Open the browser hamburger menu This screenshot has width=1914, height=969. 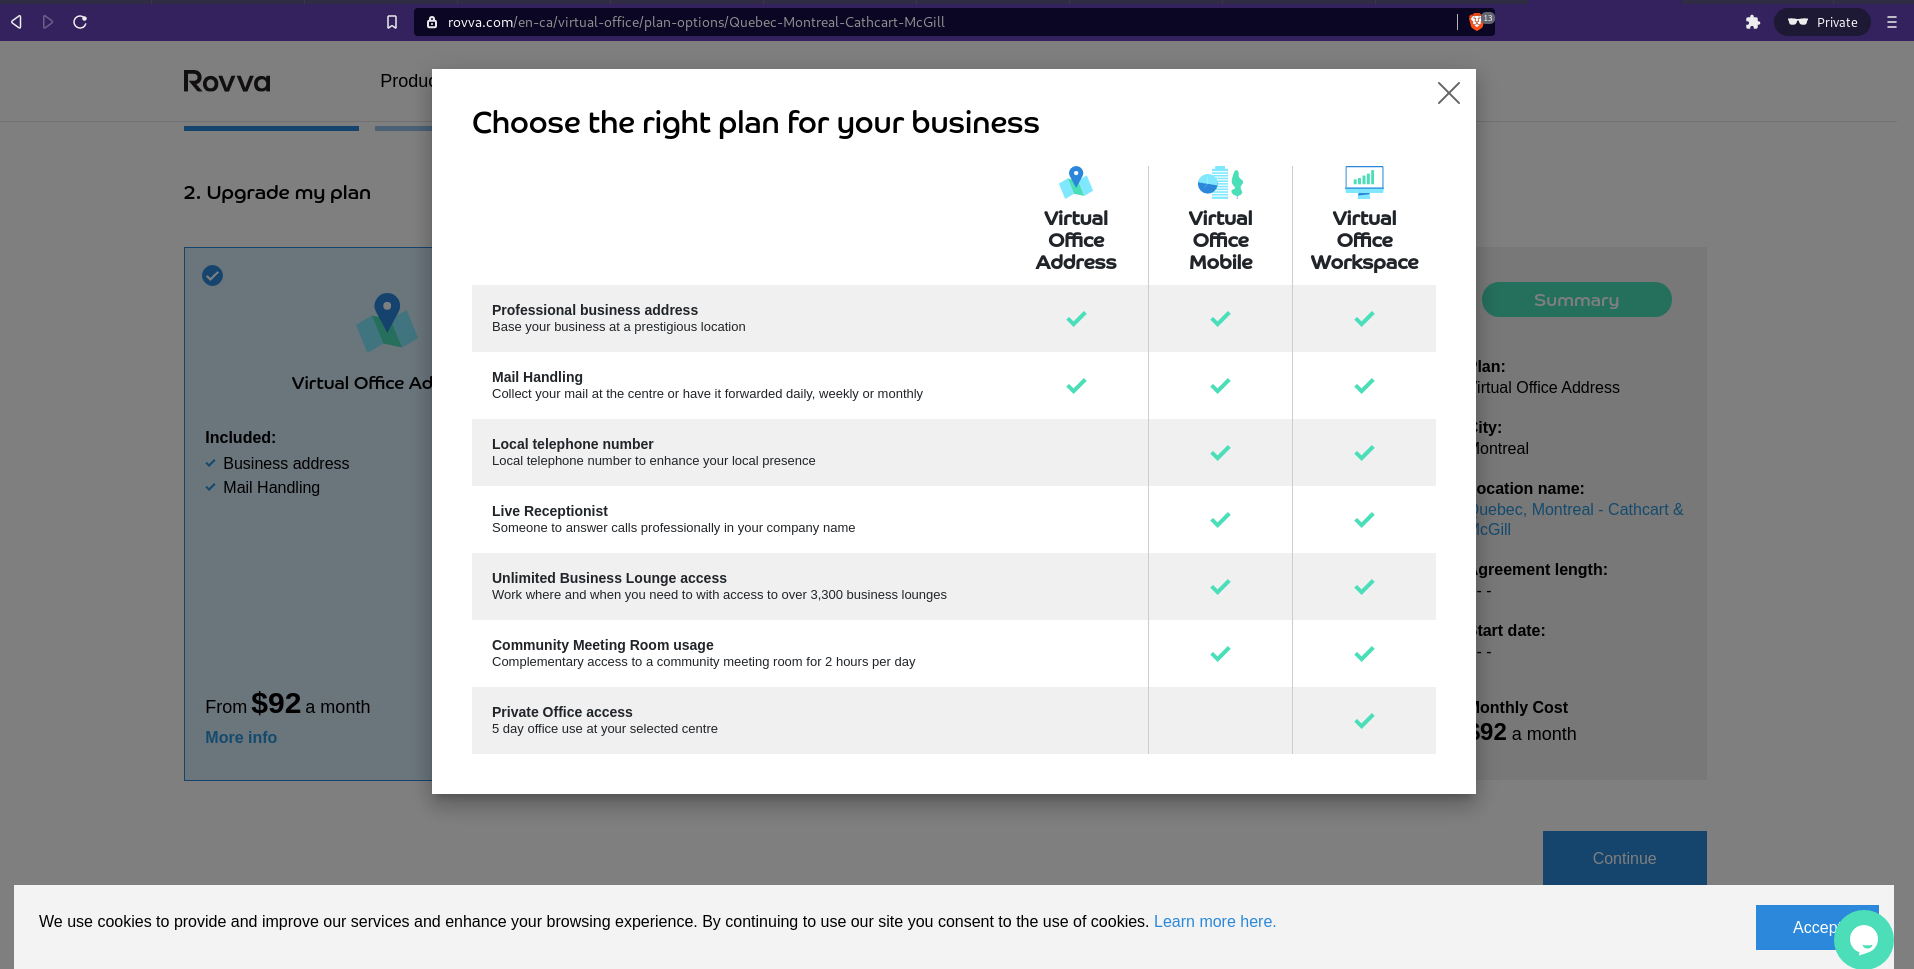pyautogui.click(x=1892, y=21)
